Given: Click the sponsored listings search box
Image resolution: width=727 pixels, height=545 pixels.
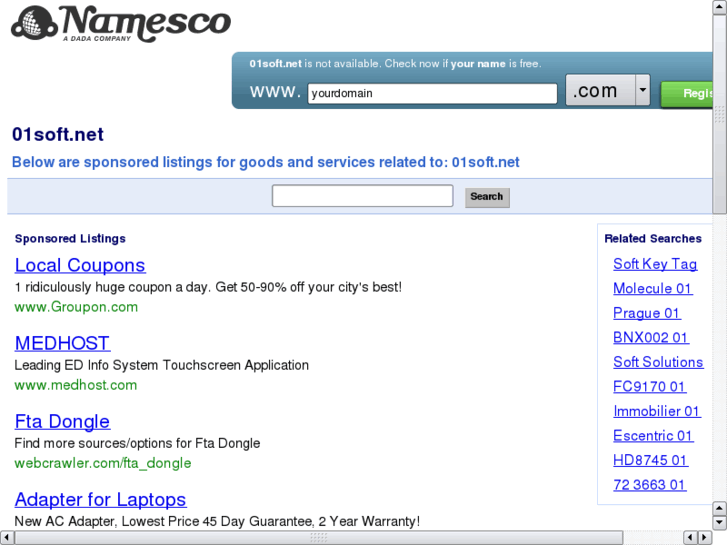Looking at the screenshot, I should click(x=363, y=196).
